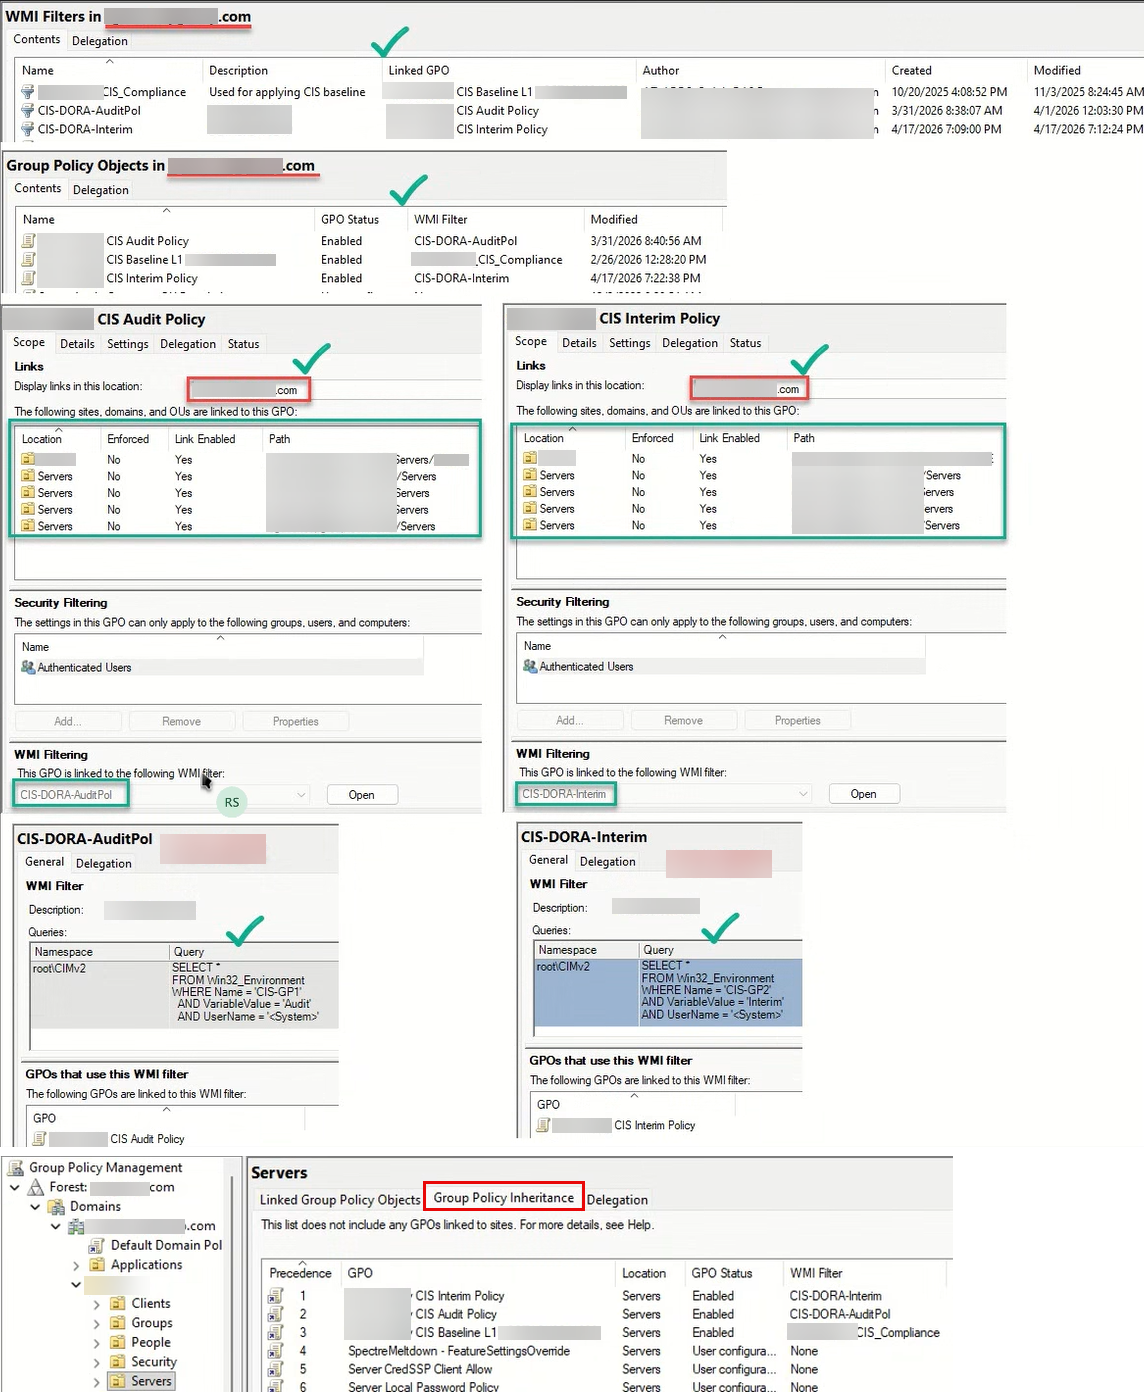Sort inheritance list by Precedence column
This screenshot has height=1392, width=1144.
click(x=301, y=1273)
